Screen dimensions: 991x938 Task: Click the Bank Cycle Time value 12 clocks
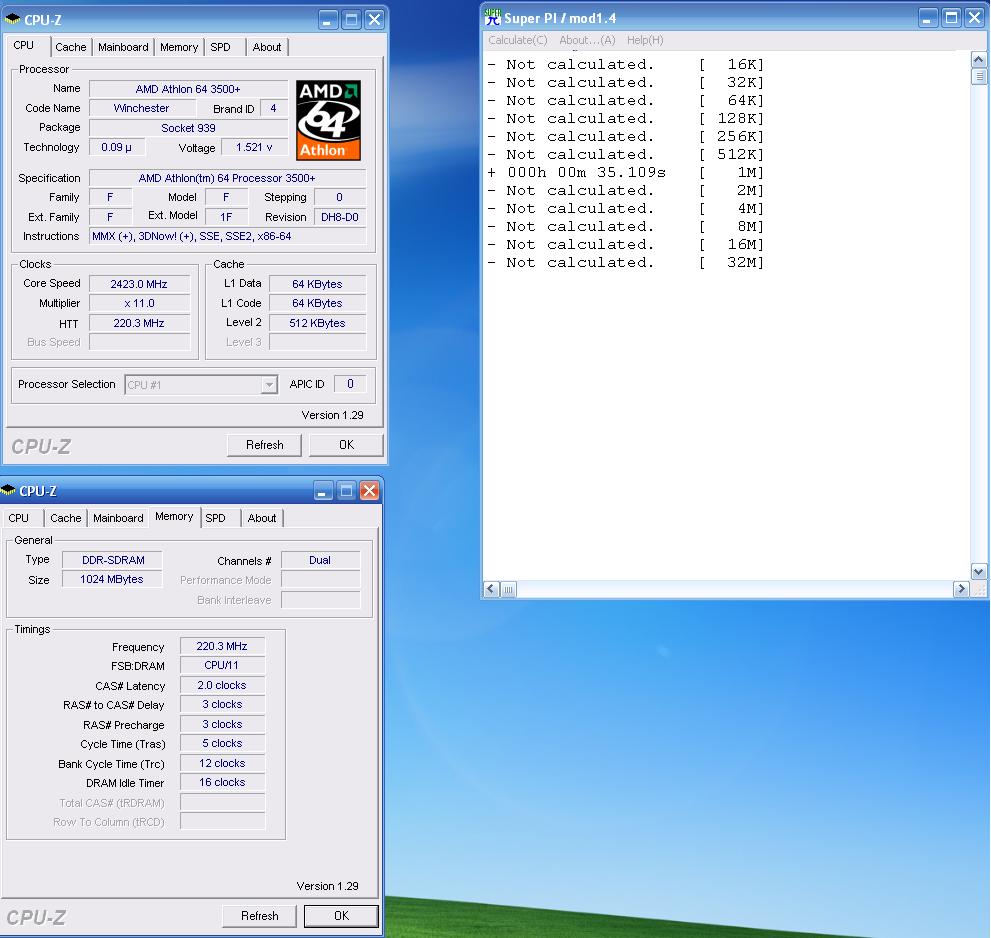(x=222, y=763)
